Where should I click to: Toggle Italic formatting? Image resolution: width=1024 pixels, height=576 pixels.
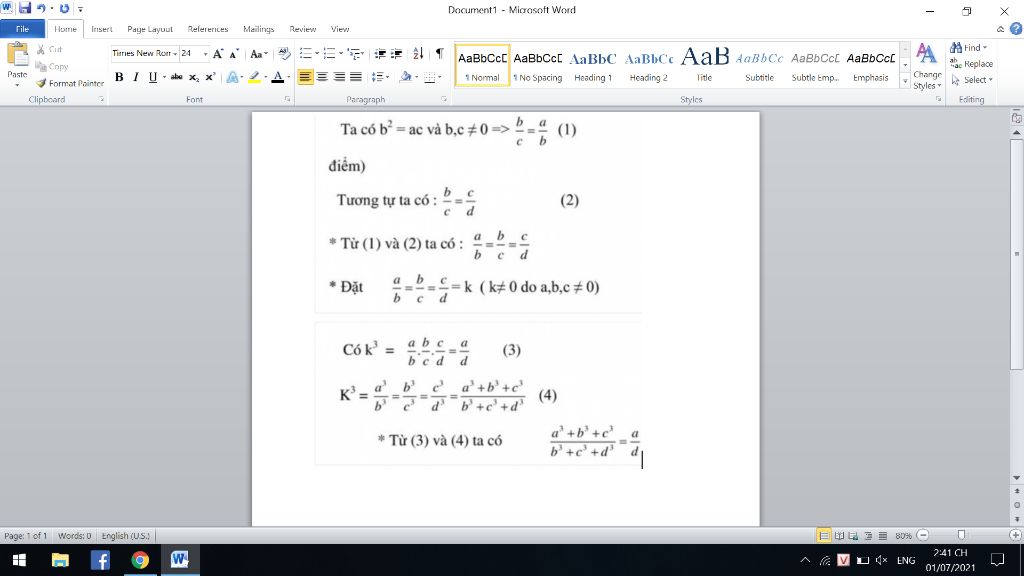[x=136, y=77]
